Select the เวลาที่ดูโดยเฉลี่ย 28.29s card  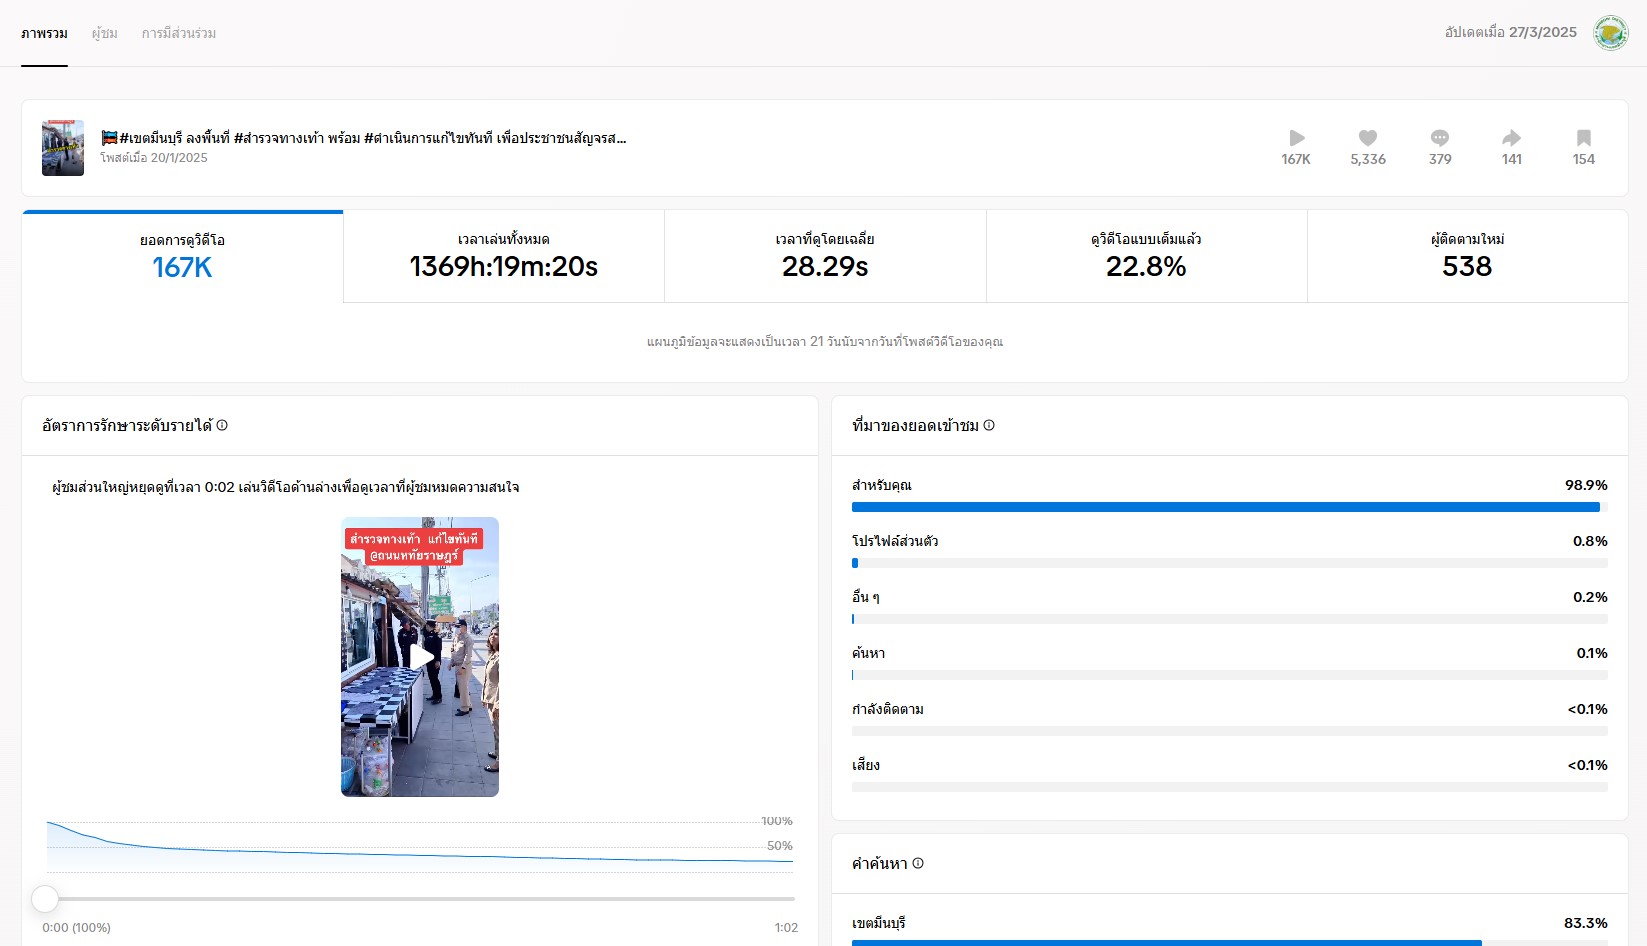click(825, 256)
